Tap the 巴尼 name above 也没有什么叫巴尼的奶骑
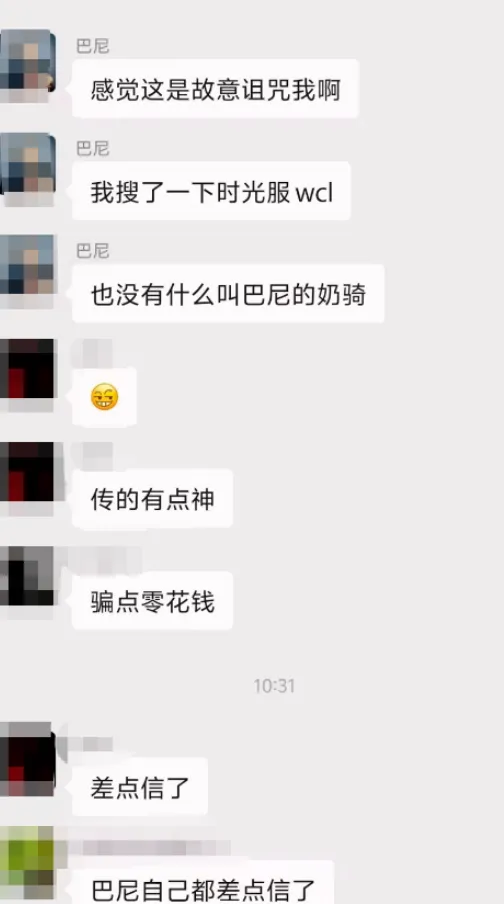 pos(93,251)
